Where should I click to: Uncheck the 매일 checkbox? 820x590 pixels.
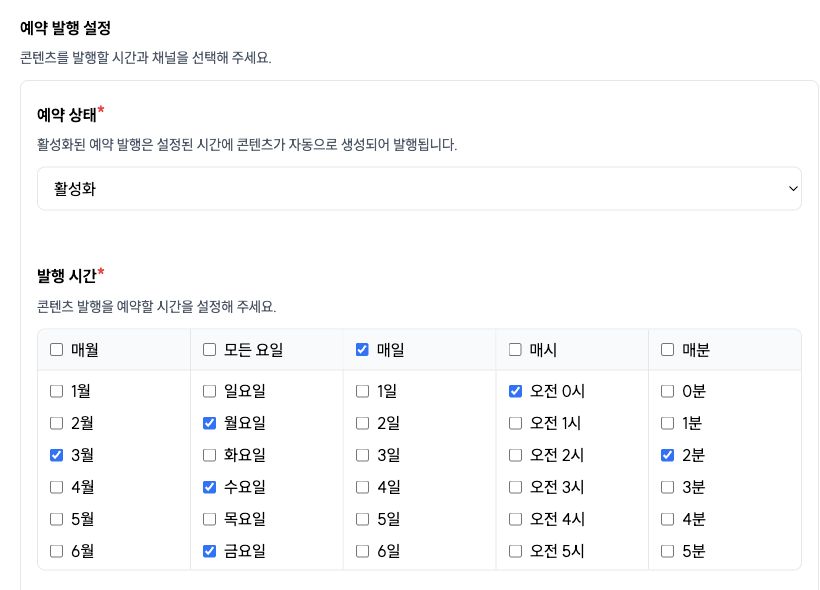click(x=362, y=349)
